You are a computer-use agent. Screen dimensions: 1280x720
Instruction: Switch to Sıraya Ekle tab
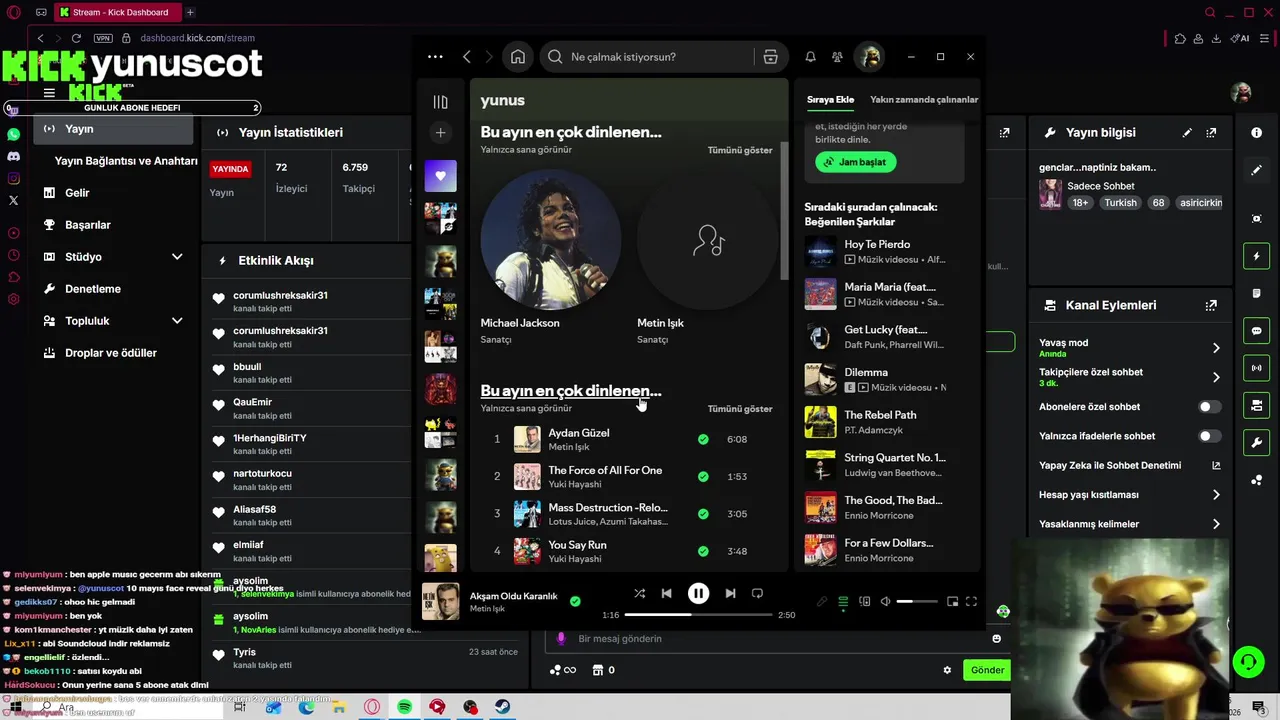830,100
